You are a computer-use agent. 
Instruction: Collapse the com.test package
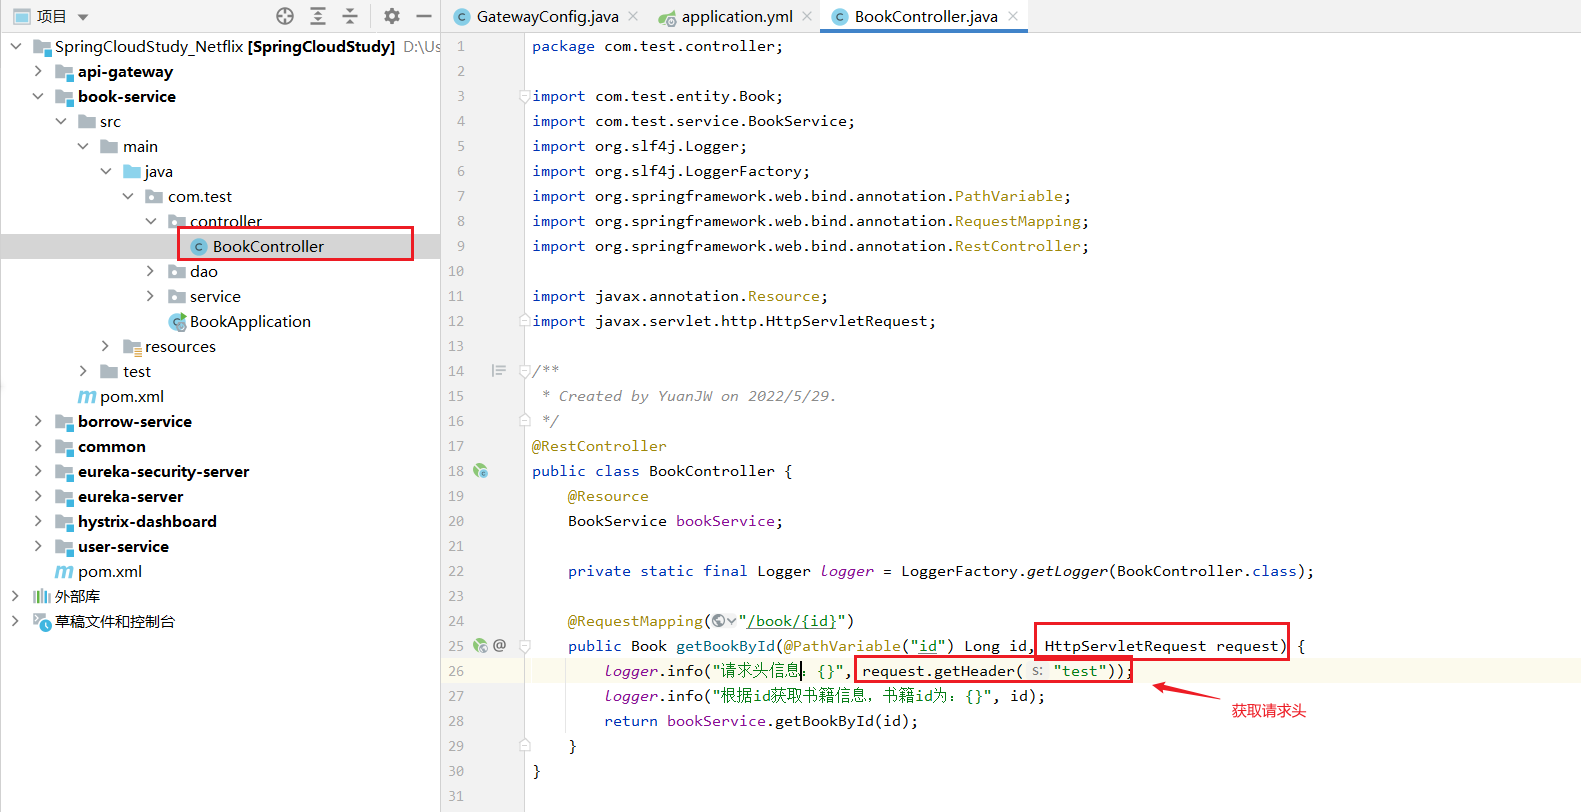click(128, 196)
